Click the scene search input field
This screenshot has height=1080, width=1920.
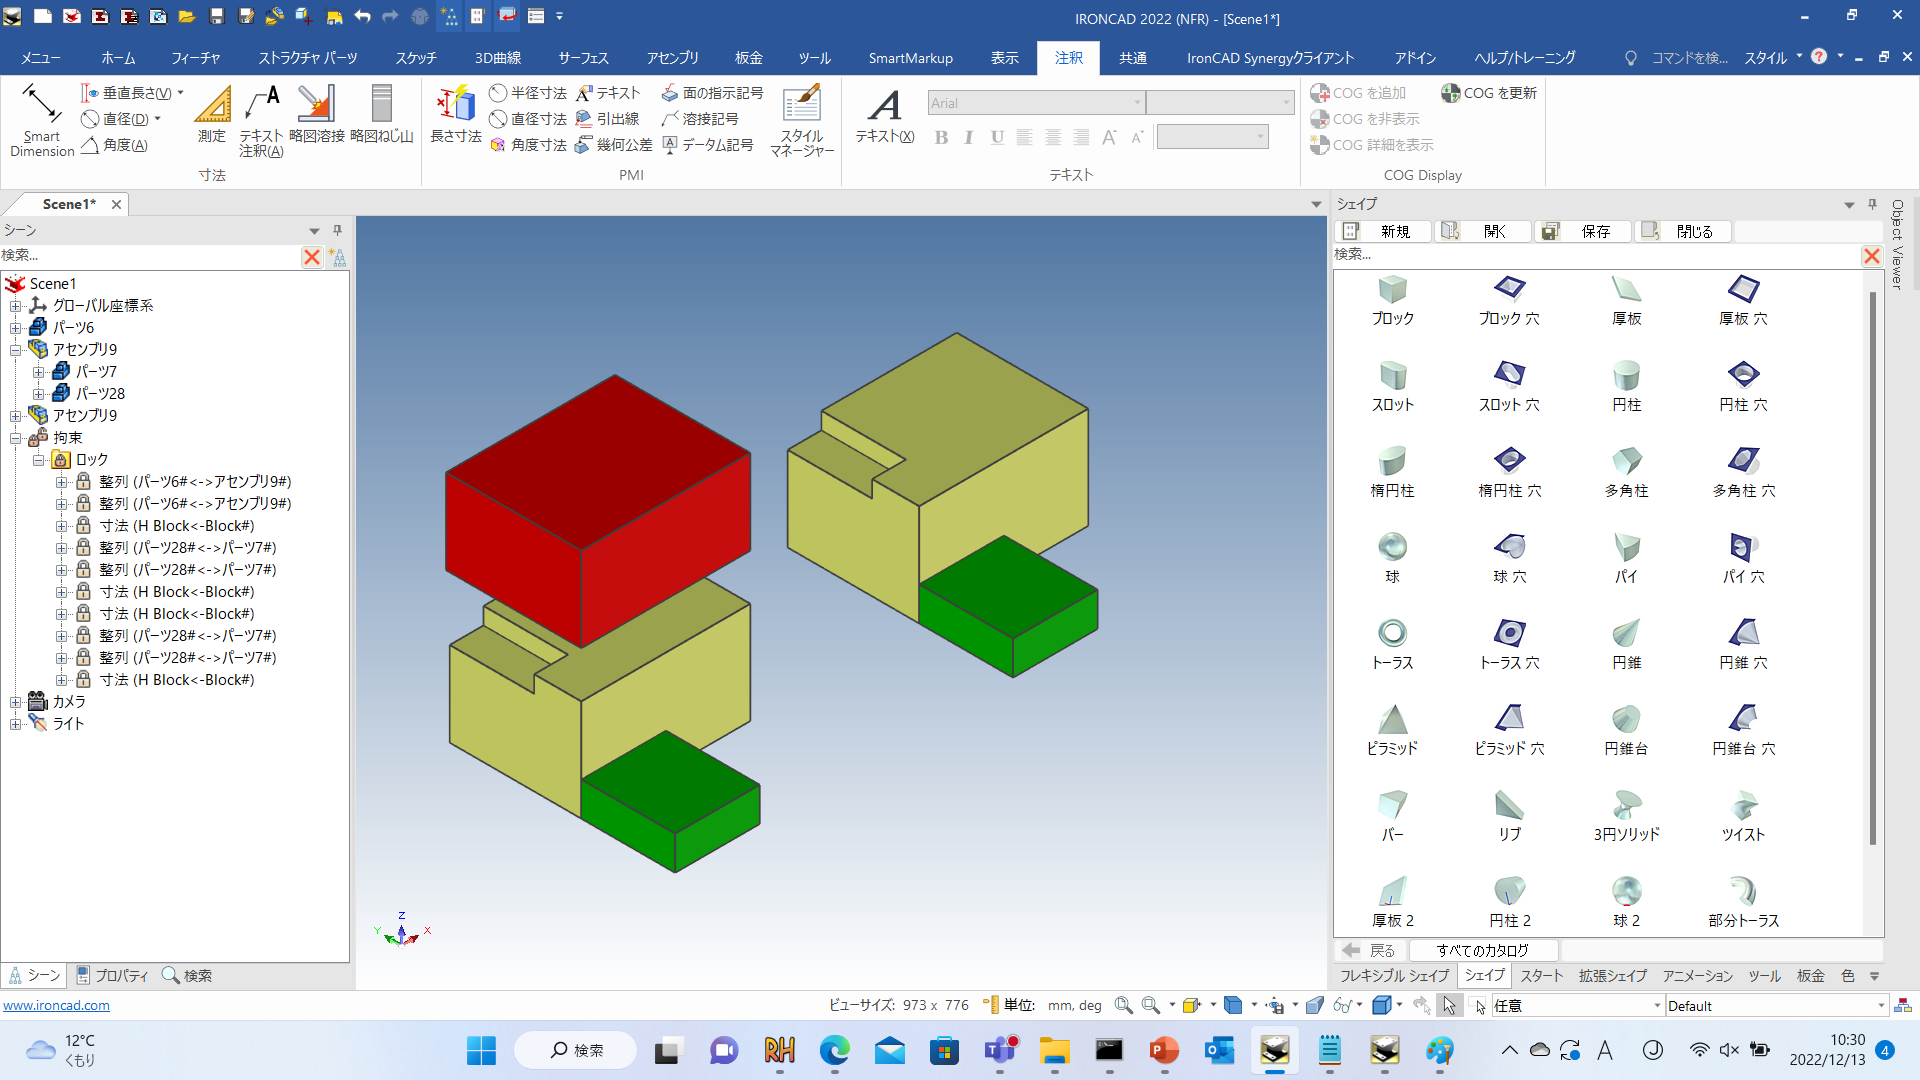click(150, 256)
